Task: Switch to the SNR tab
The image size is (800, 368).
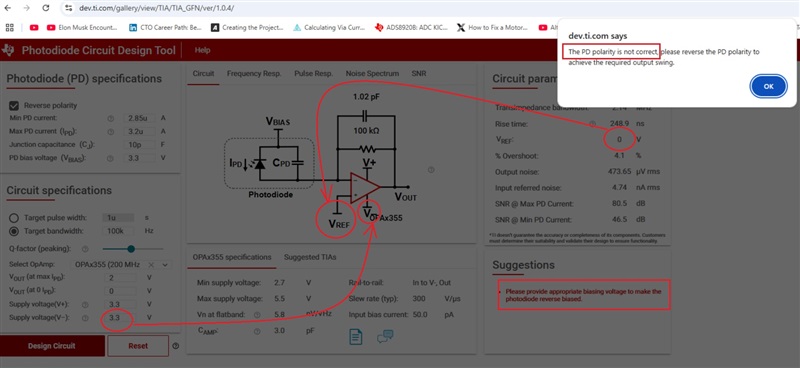Action: coord(419,73)
